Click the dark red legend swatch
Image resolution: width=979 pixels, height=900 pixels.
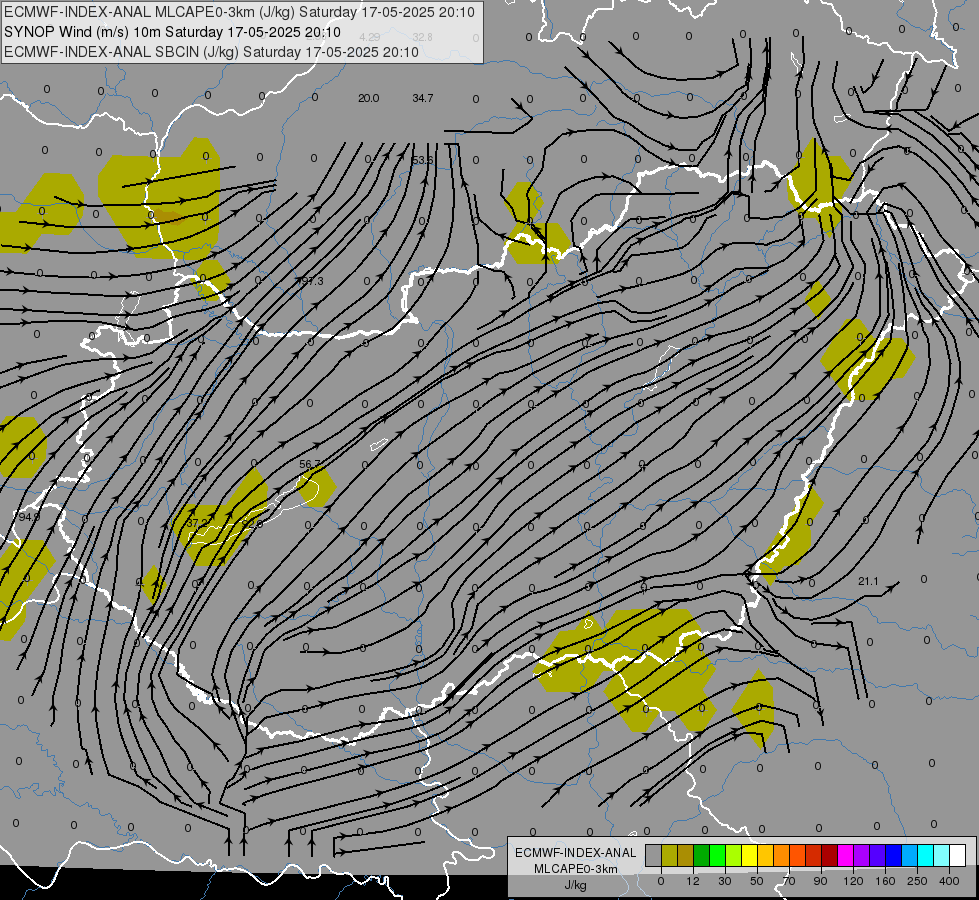click(x=829, y=856)
